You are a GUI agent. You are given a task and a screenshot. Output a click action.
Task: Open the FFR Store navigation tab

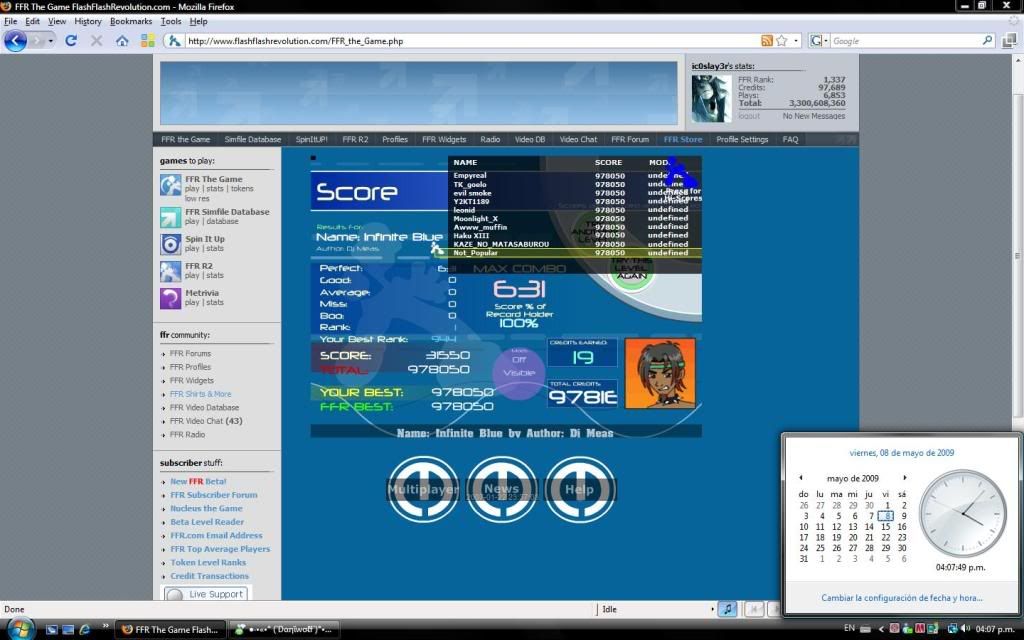tap(683, 140)
